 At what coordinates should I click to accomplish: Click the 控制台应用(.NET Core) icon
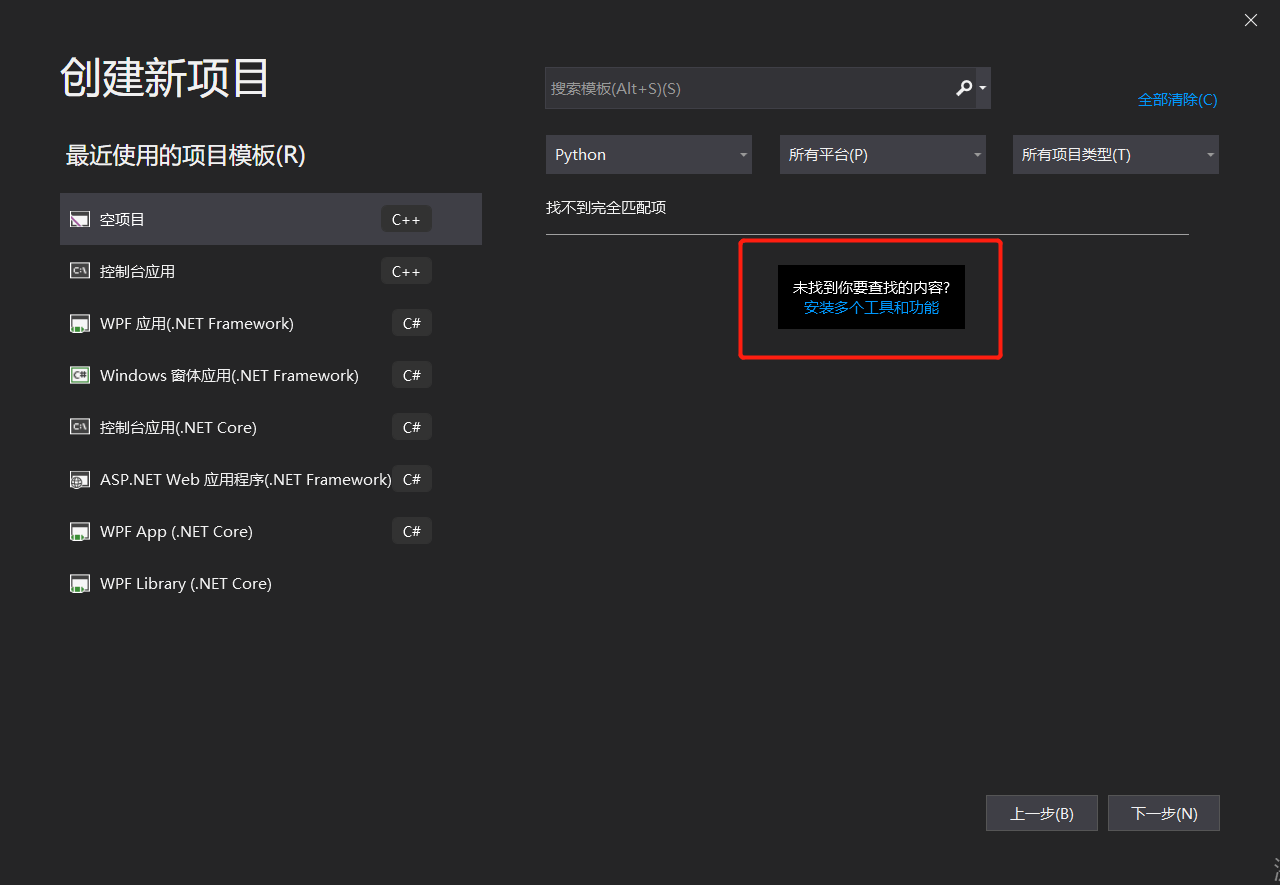(x=80, y=427)
